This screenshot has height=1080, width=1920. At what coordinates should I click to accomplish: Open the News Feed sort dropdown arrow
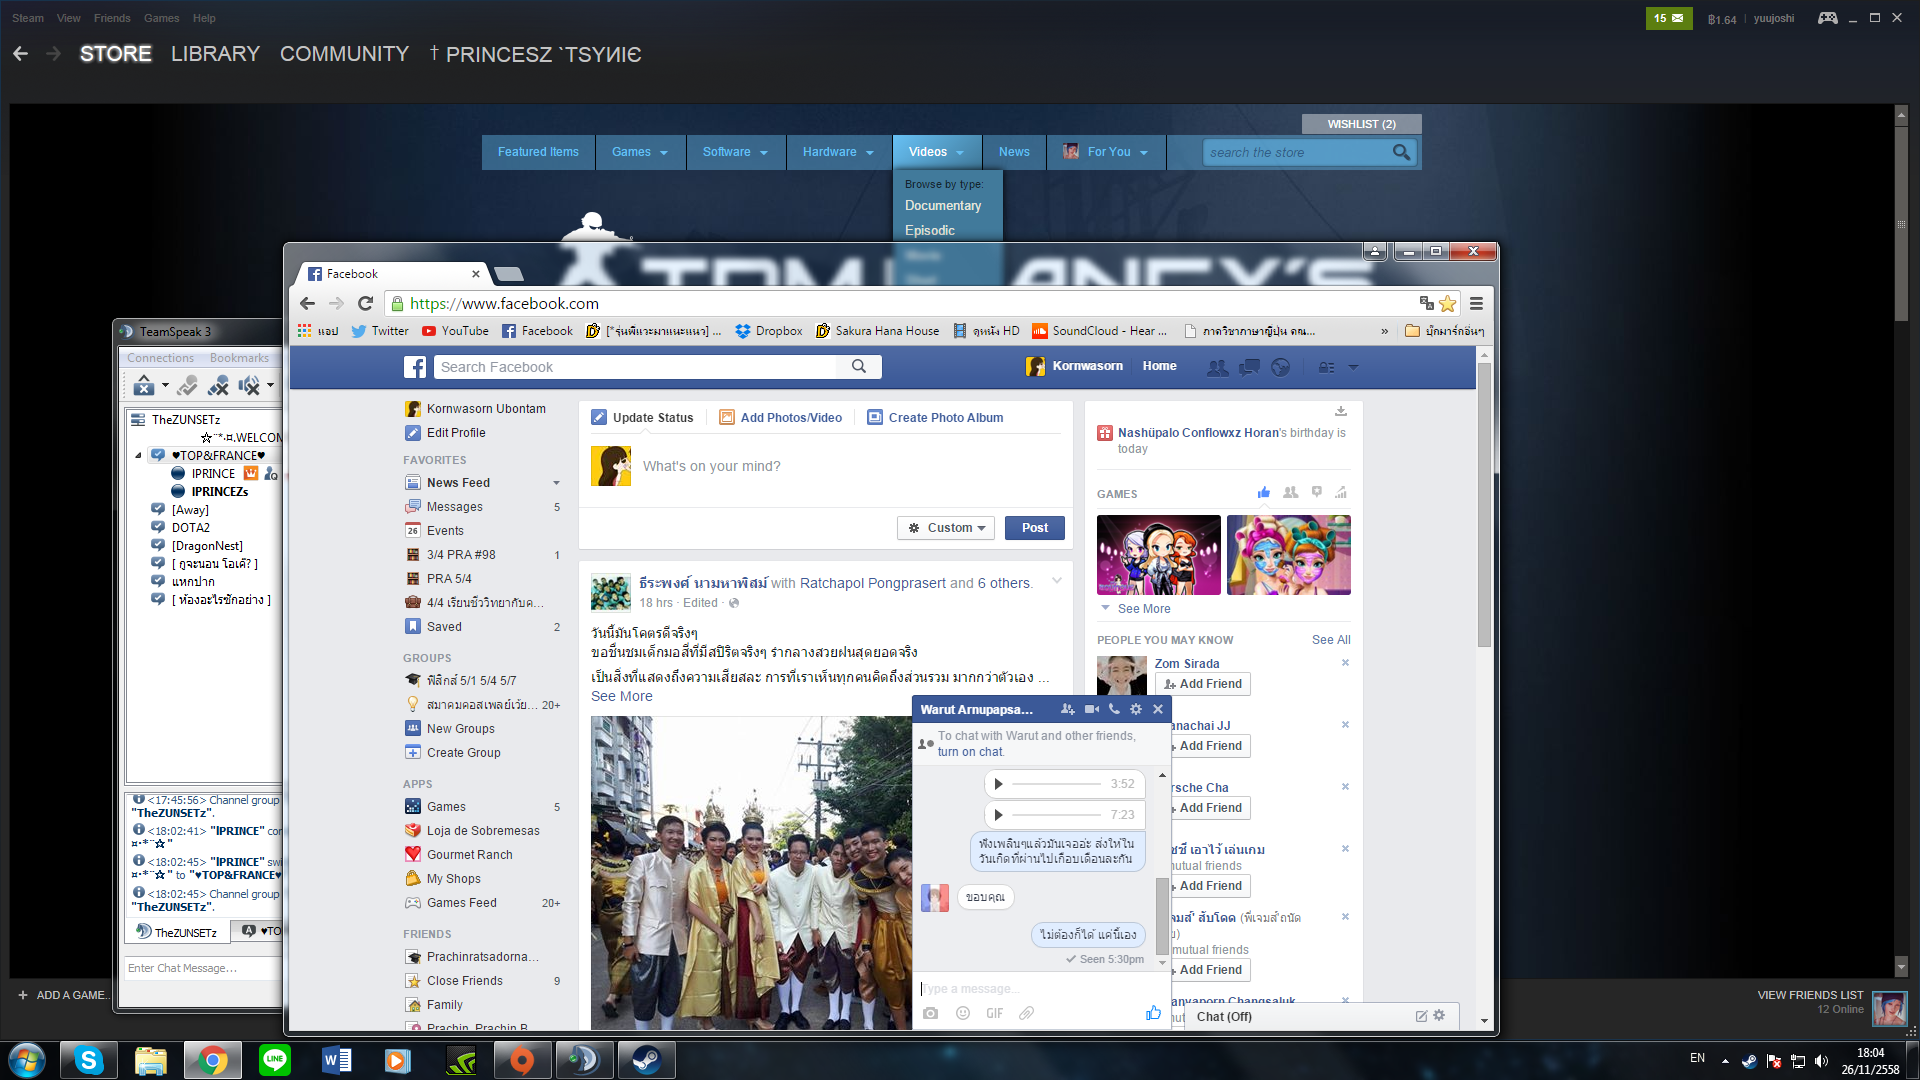[x=557, y=483]
